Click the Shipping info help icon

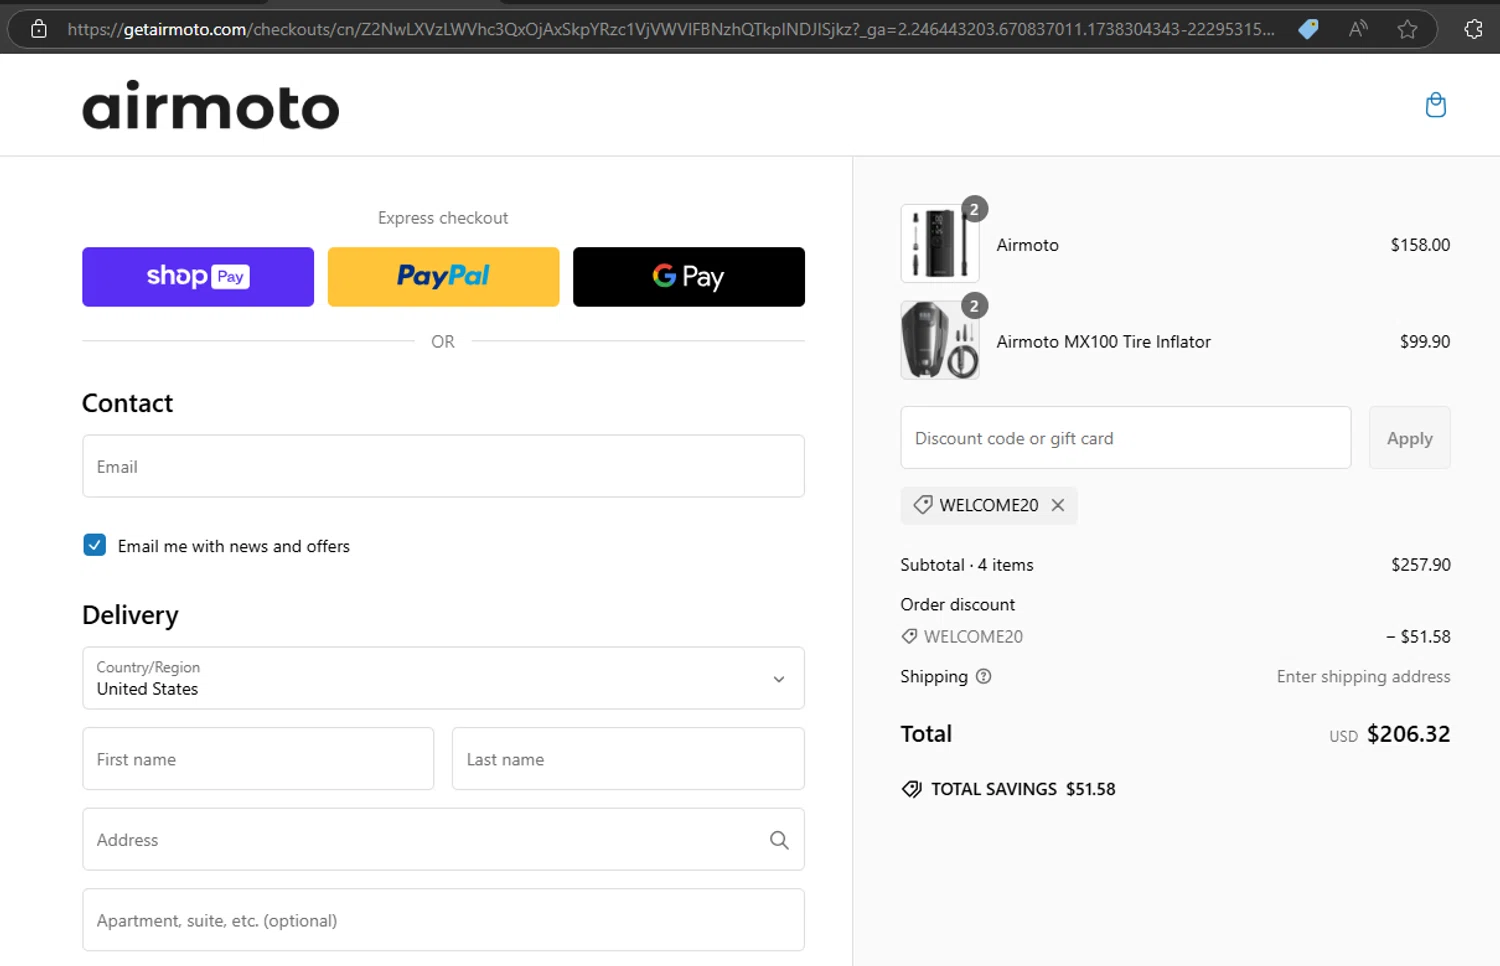coord(983,676)
